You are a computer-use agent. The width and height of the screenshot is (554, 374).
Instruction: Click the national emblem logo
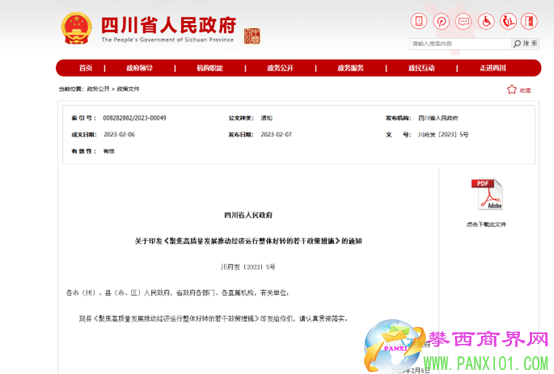point(76,29)
